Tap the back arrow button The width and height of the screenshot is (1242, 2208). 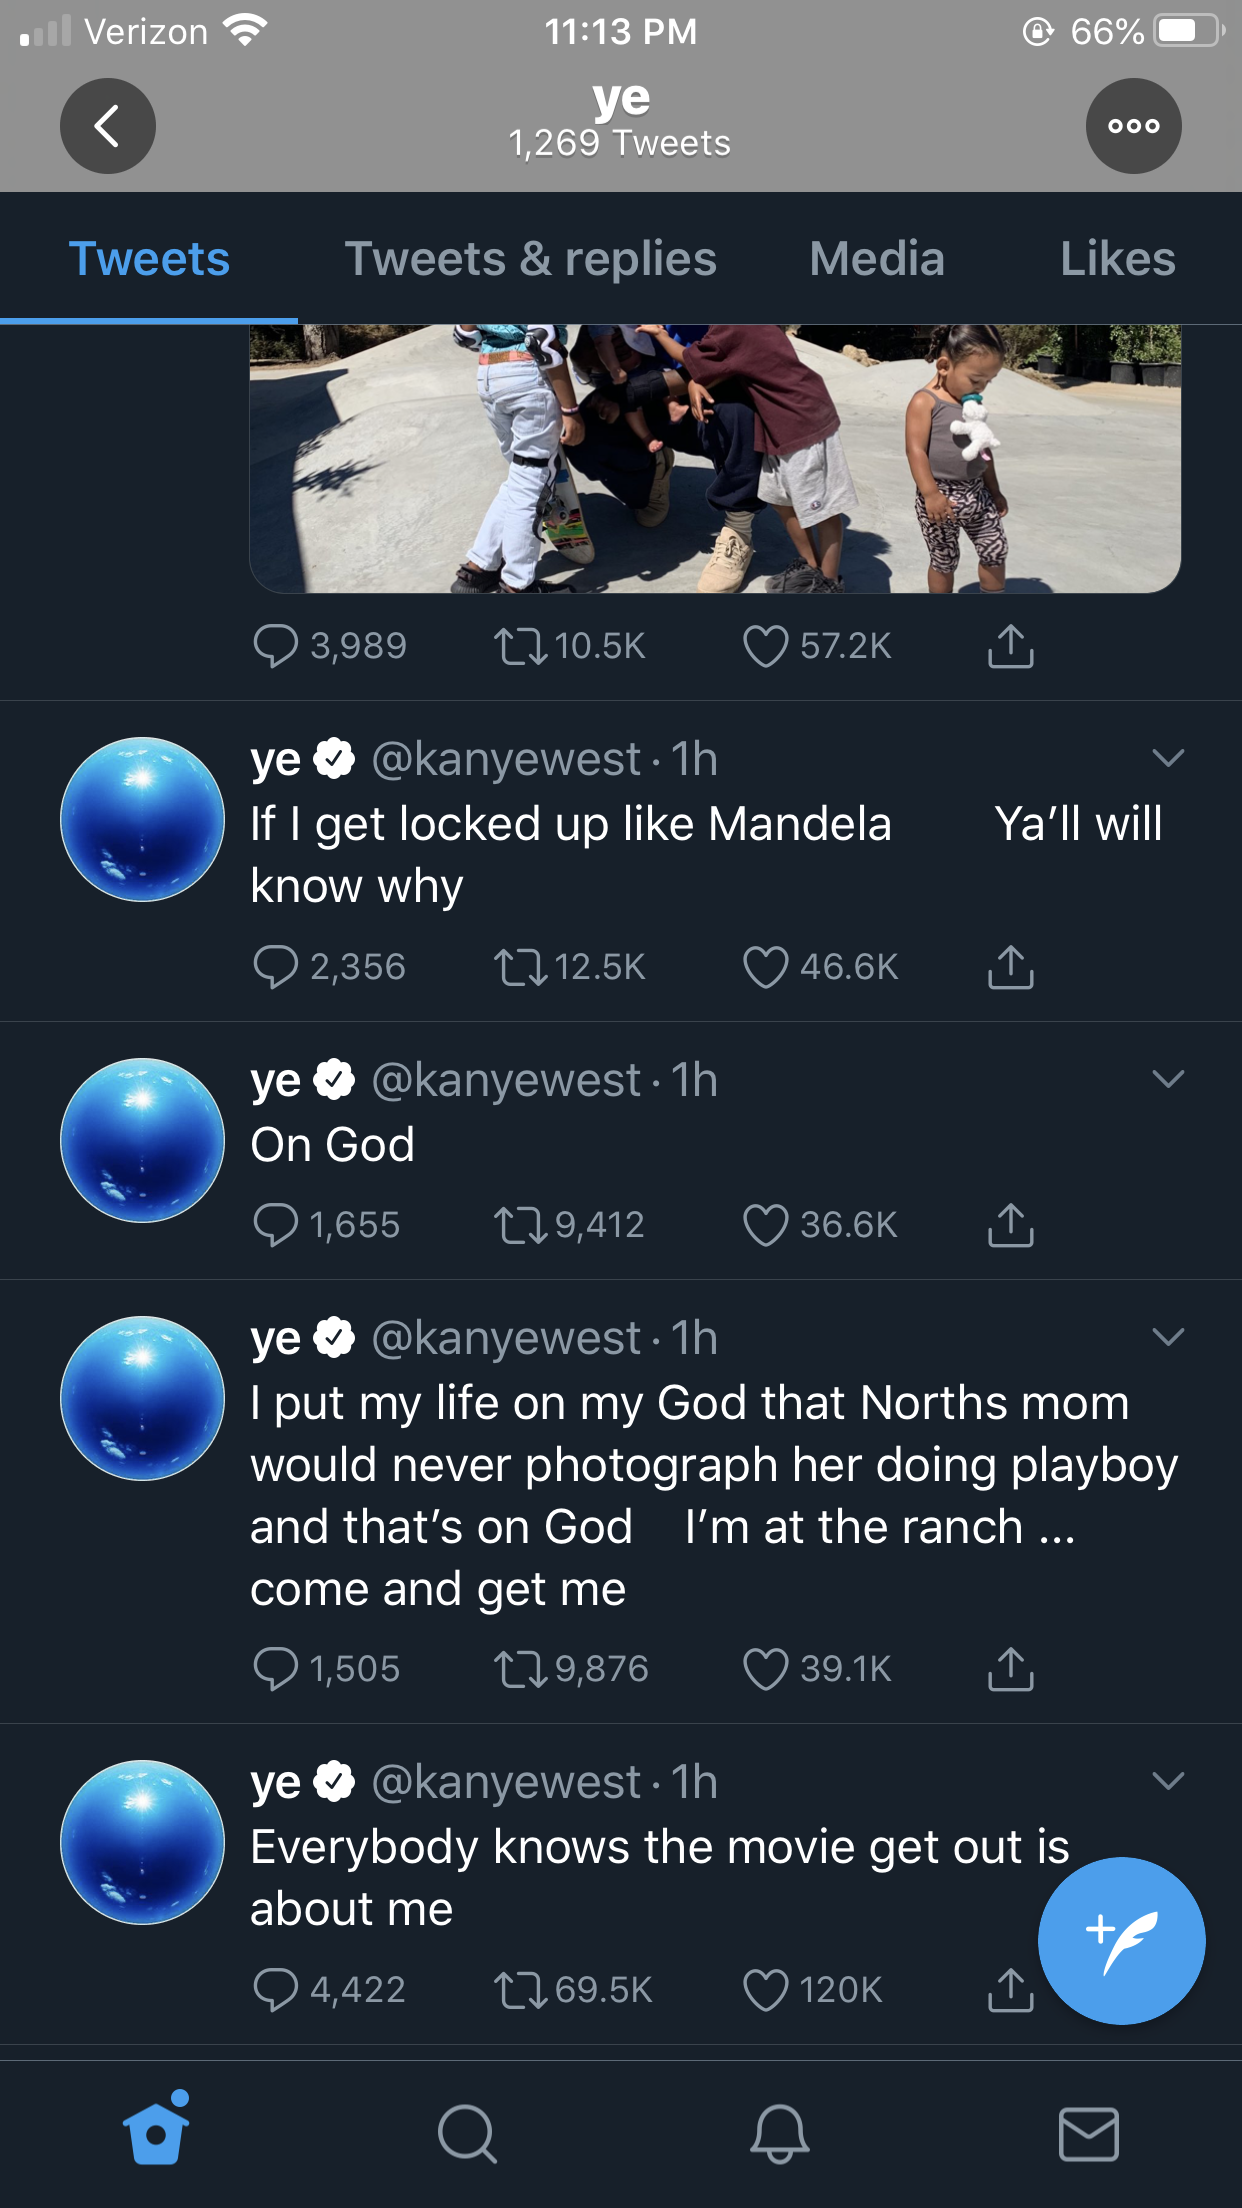pyautogui.click(x=107, y=126)
